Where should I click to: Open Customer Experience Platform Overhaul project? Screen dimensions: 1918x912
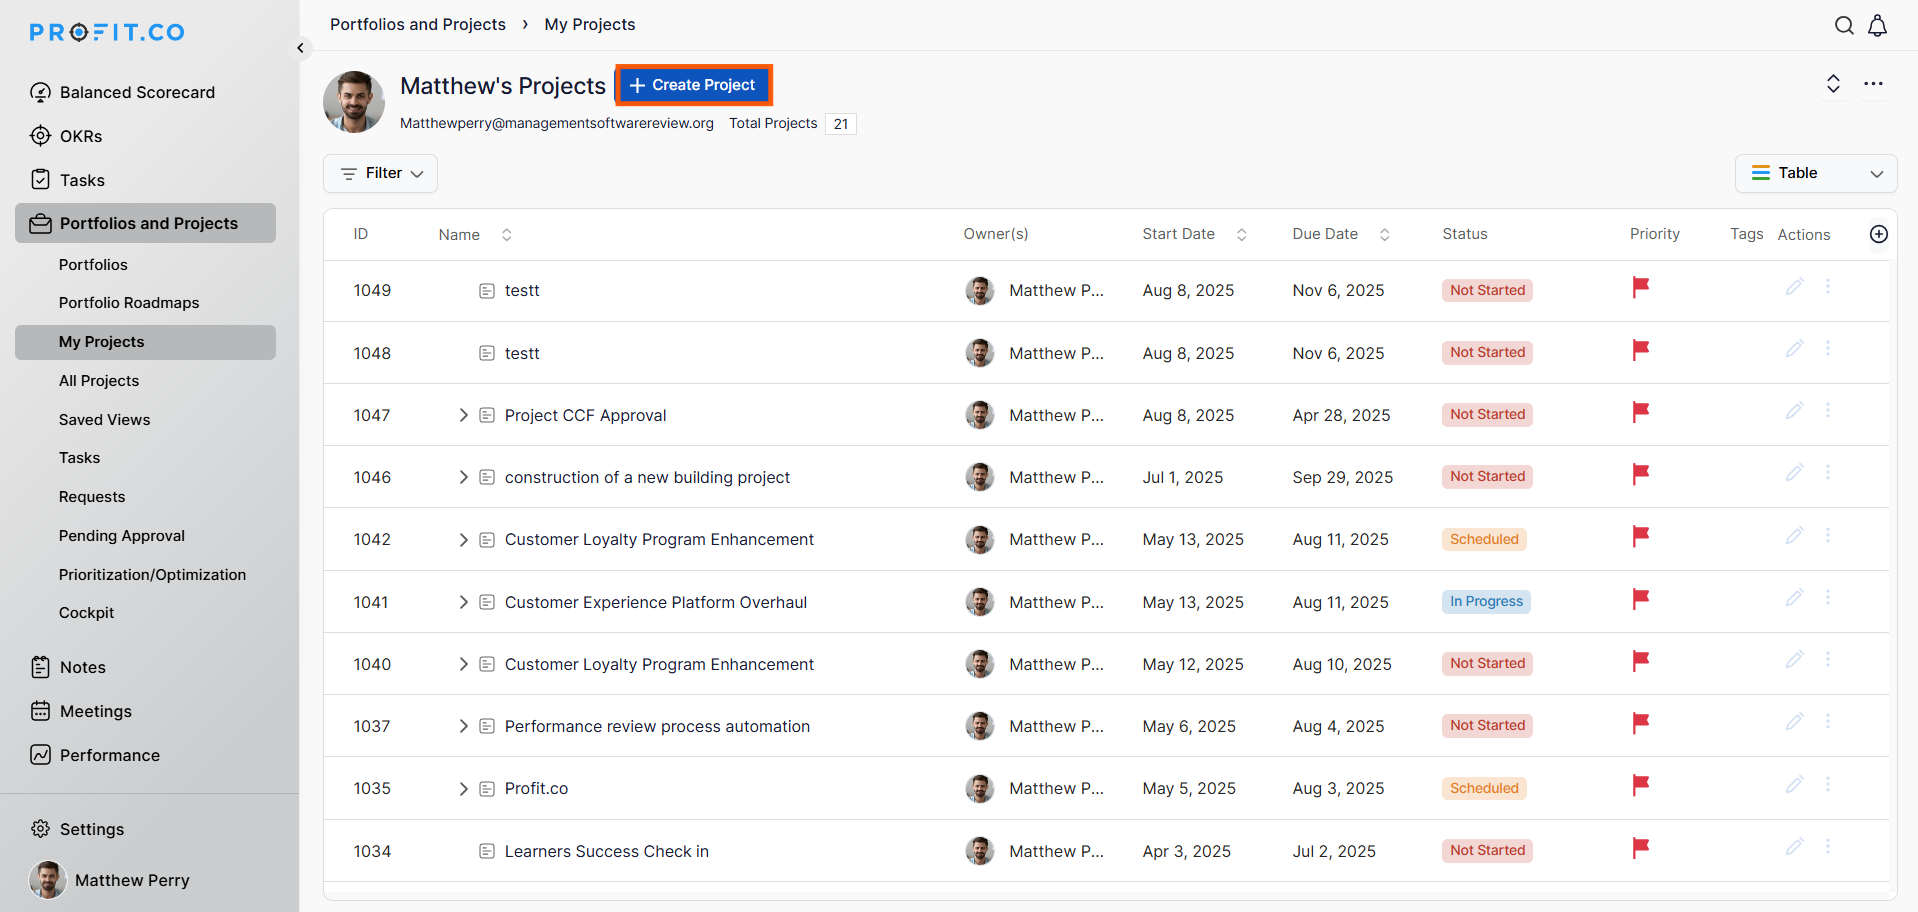[655, 602]
